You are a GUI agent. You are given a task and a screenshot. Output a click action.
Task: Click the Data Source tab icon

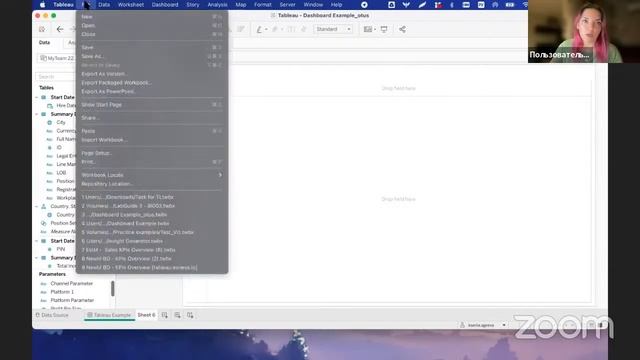pyautogui.click(x=38, y=315)
